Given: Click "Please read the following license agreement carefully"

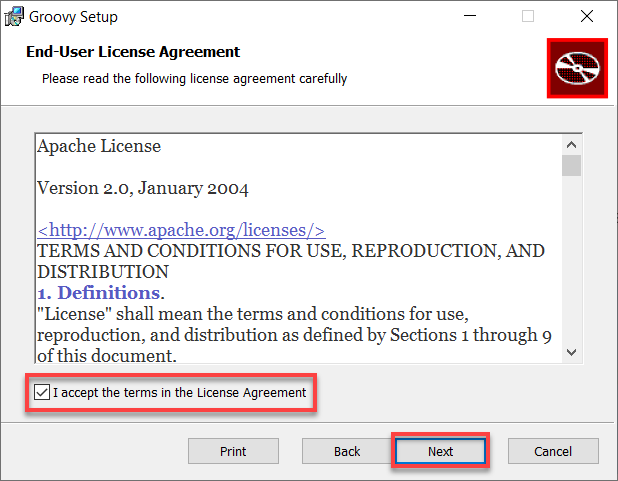Looking at the screenshot, I should (195, 78).
